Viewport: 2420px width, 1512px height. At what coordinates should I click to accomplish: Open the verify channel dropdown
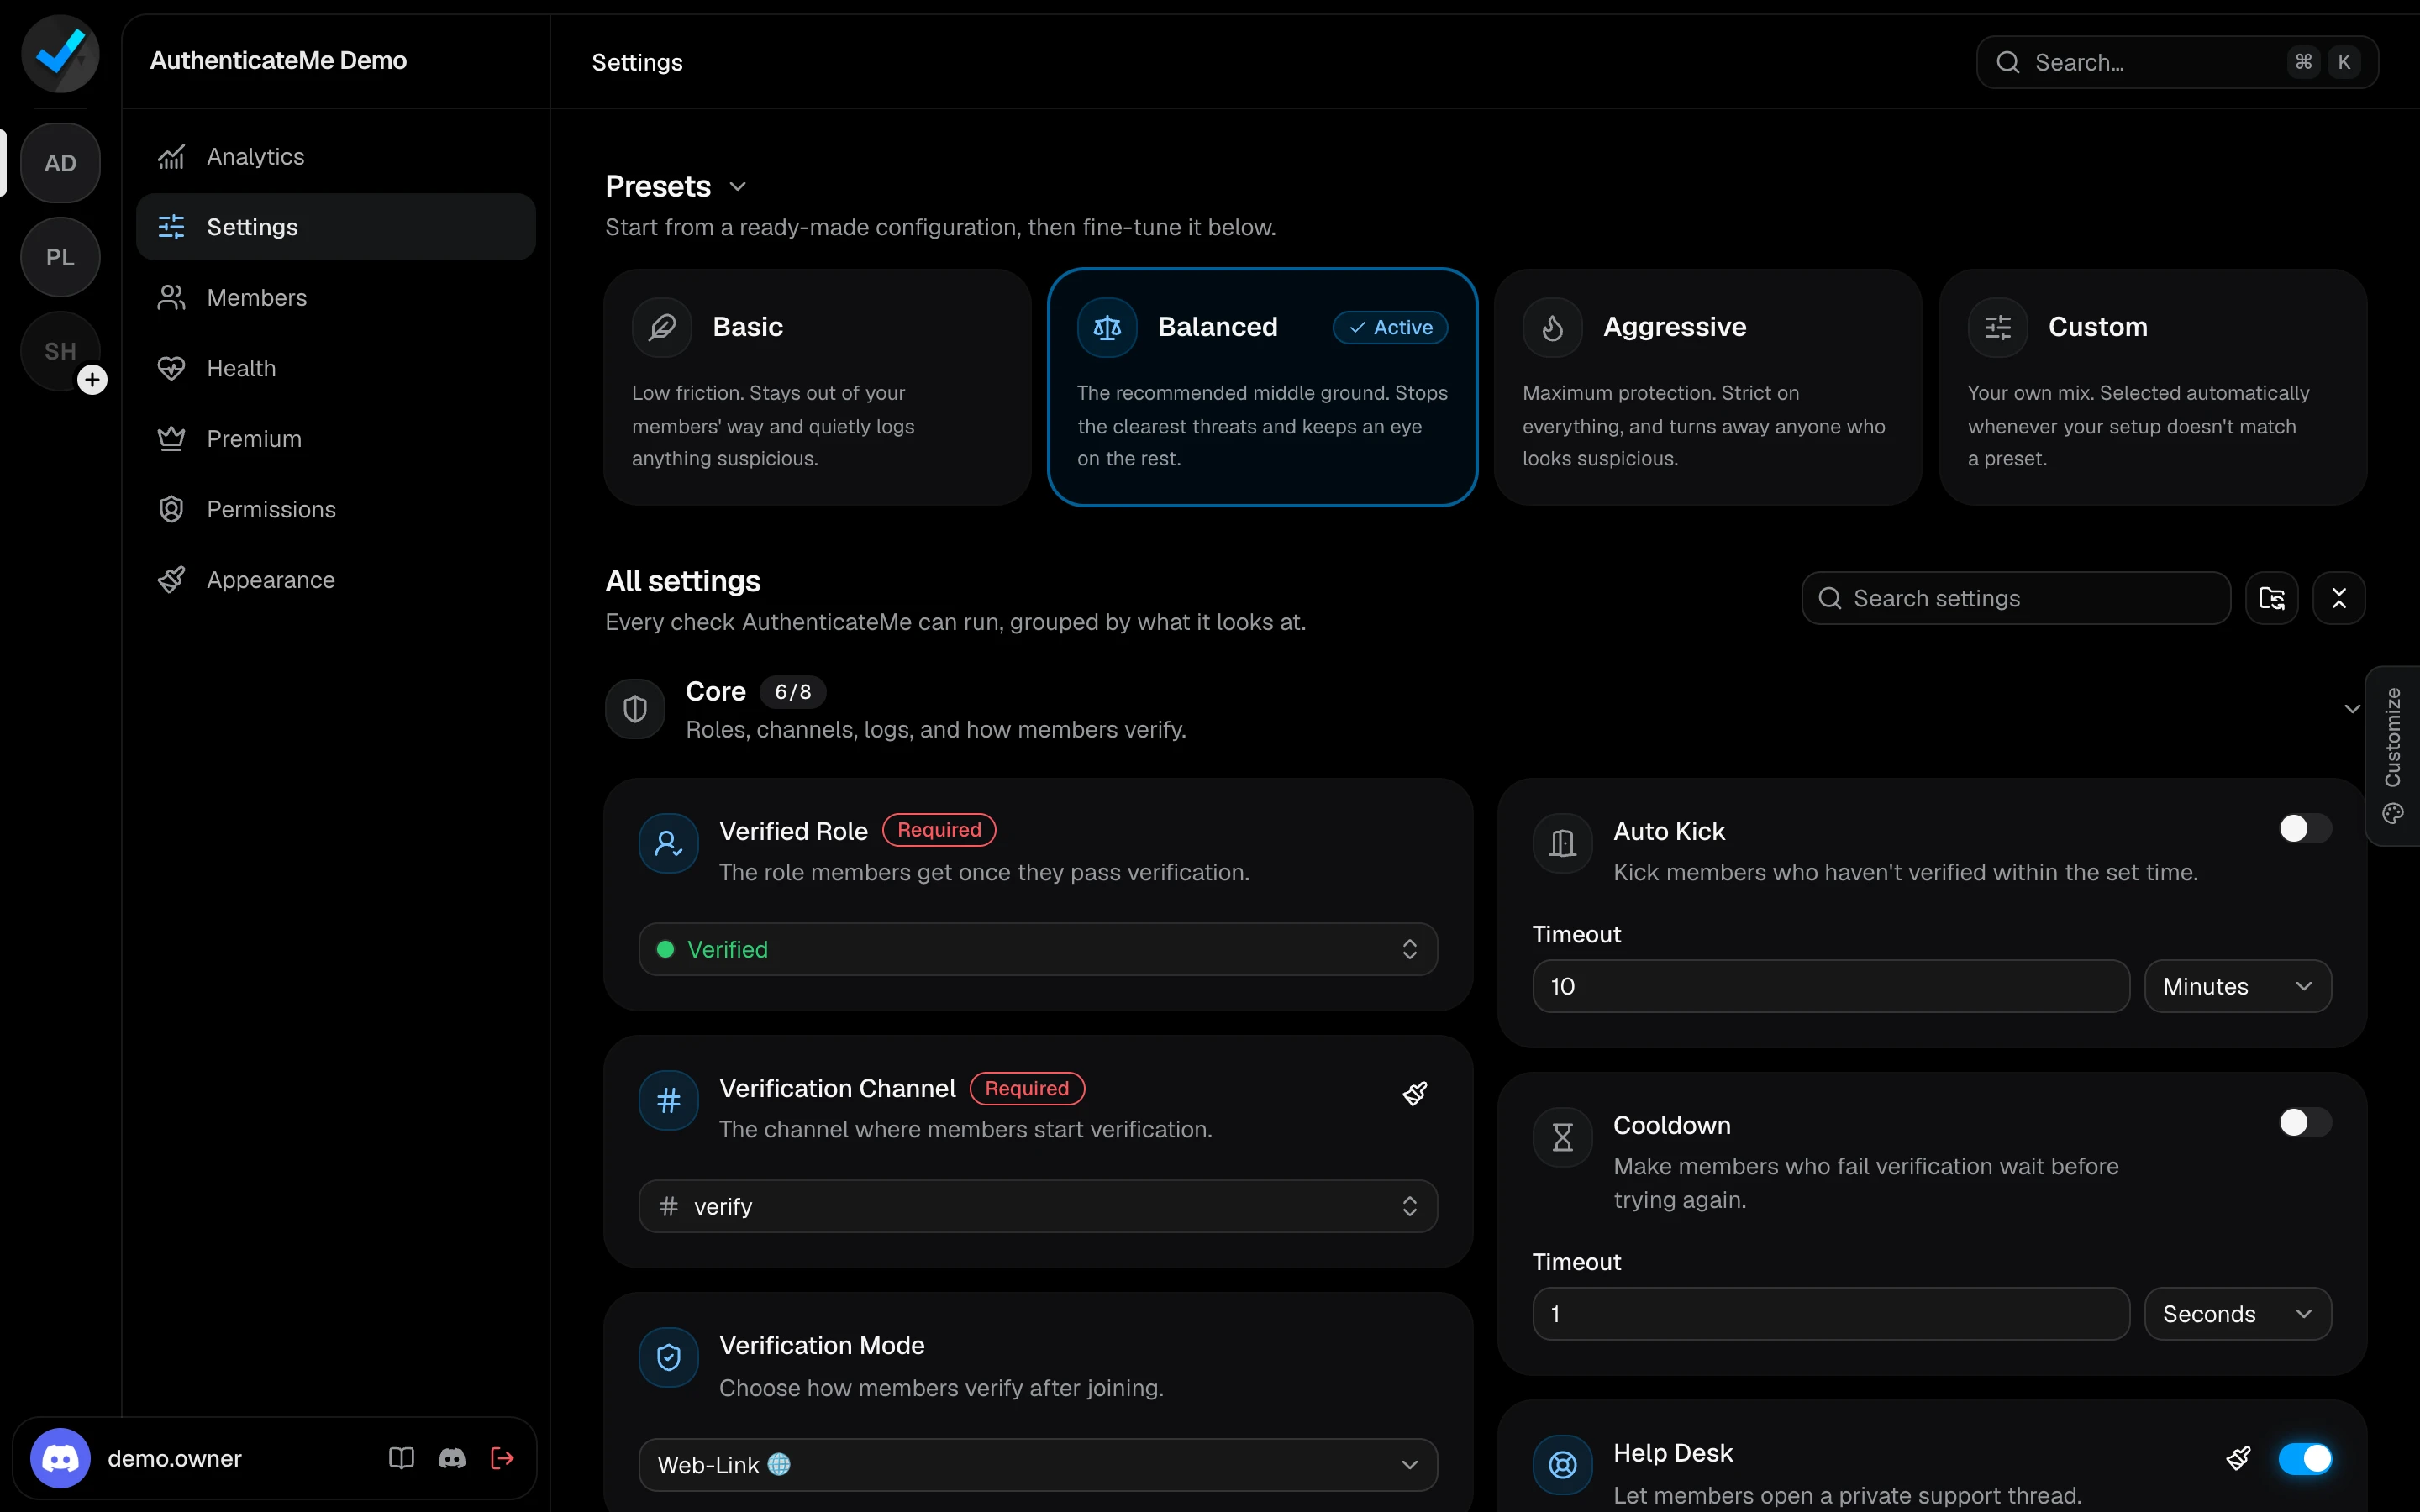pos(1038,1206)
